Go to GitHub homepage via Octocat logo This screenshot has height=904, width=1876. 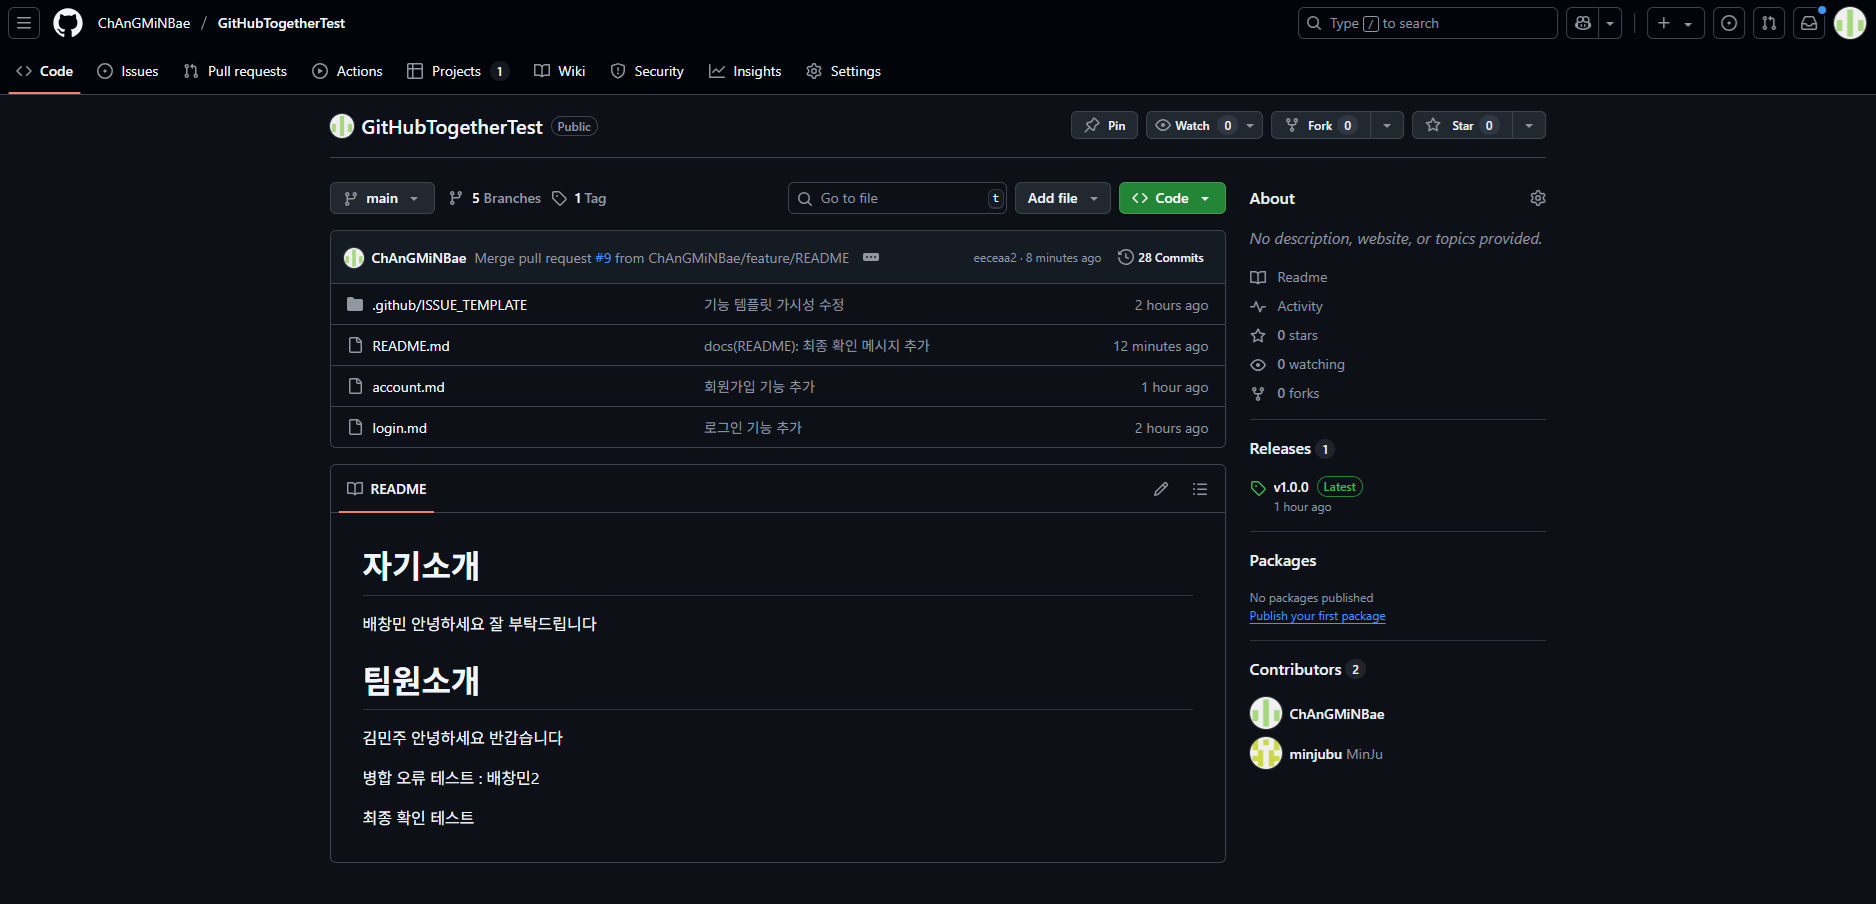(68, 23)
